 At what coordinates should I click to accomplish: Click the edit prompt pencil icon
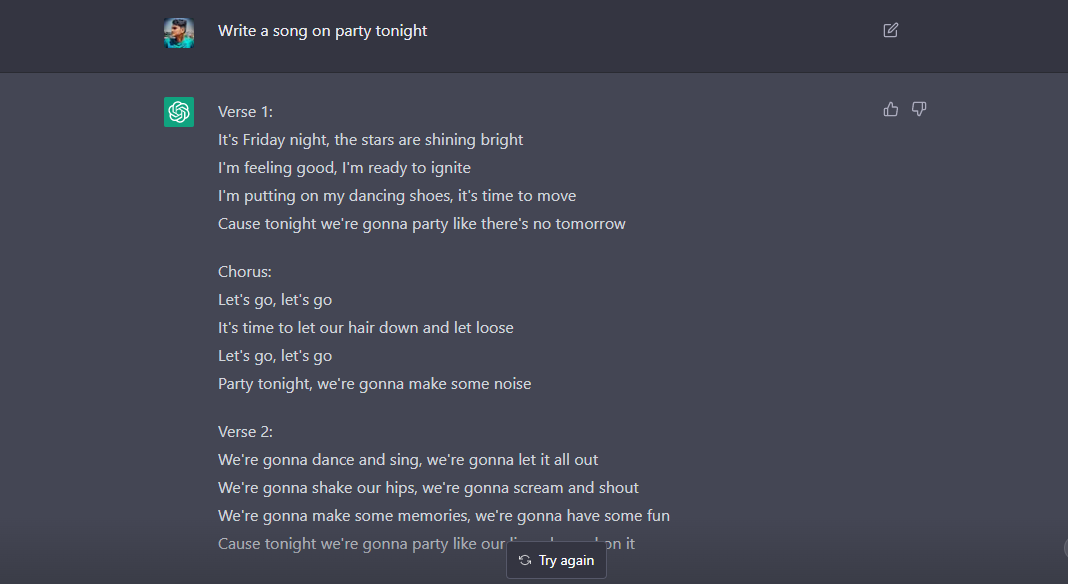click(x=891, y=30)
